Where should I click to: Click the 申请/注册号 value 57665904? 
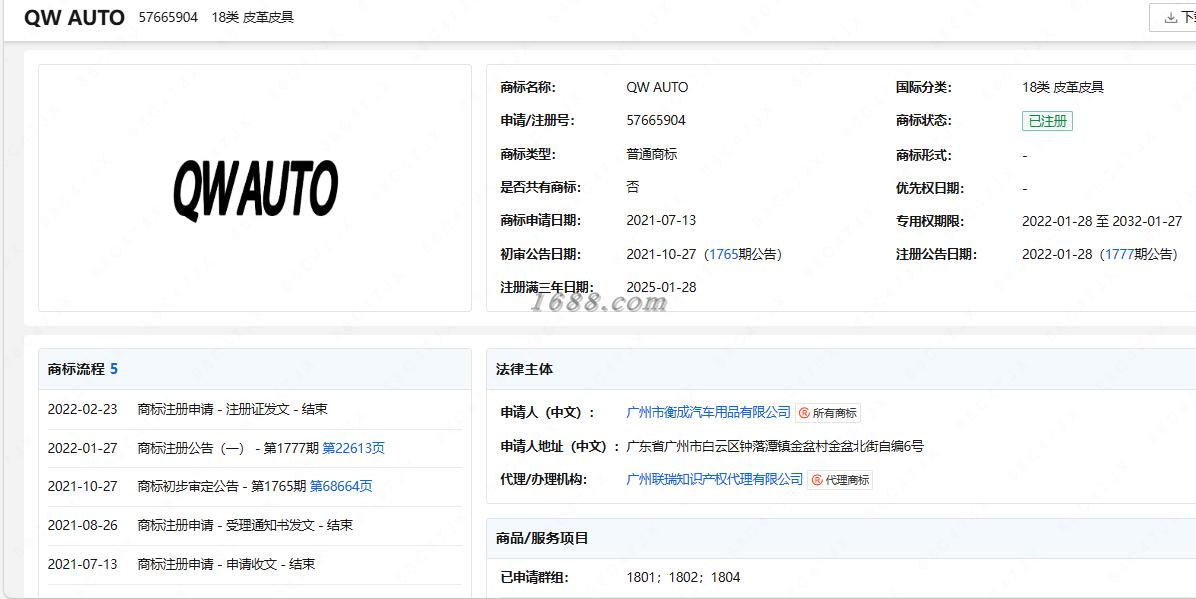(656, 120)
